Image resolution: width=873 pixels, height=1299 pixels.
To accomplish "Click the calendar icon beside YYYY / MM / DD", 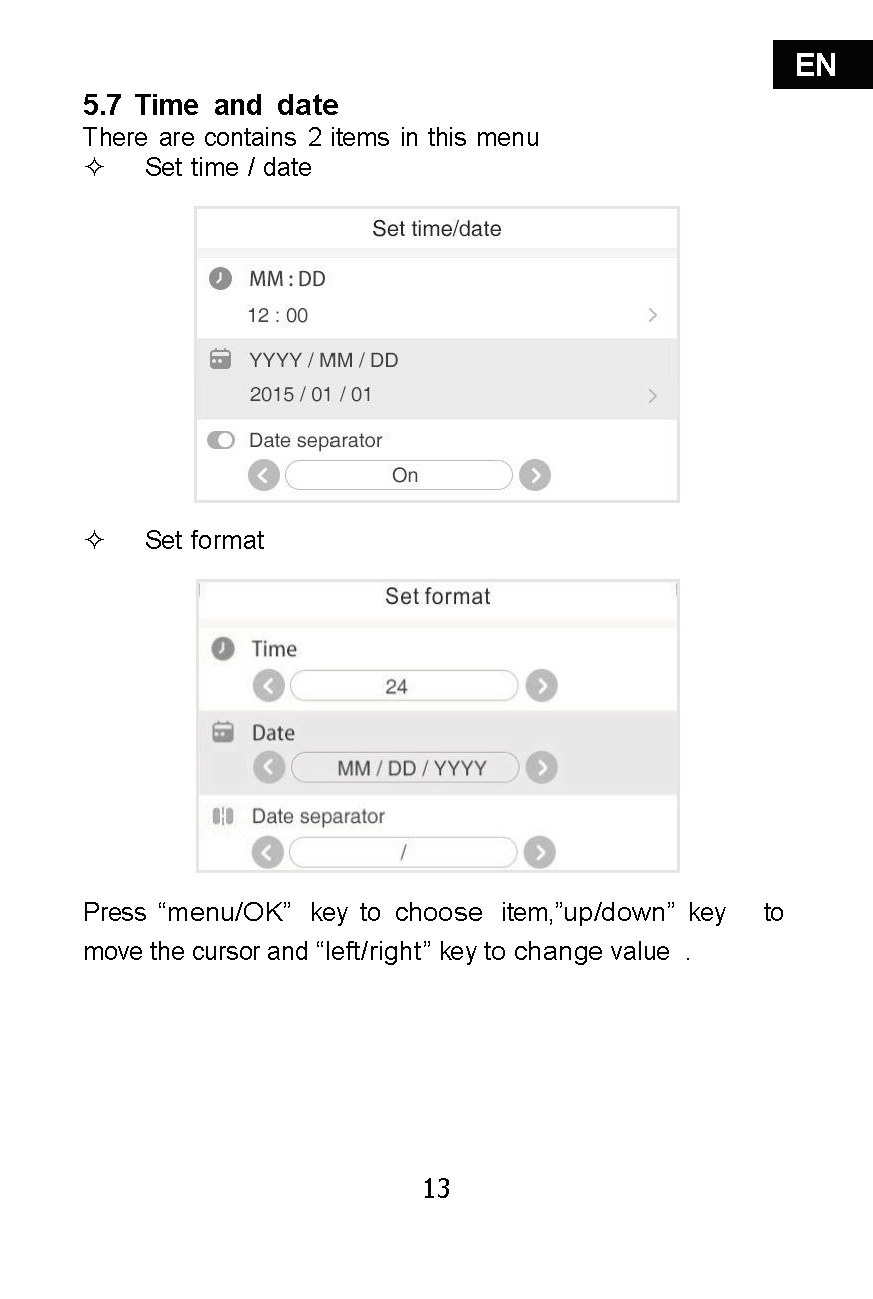I will click(221, 359).
